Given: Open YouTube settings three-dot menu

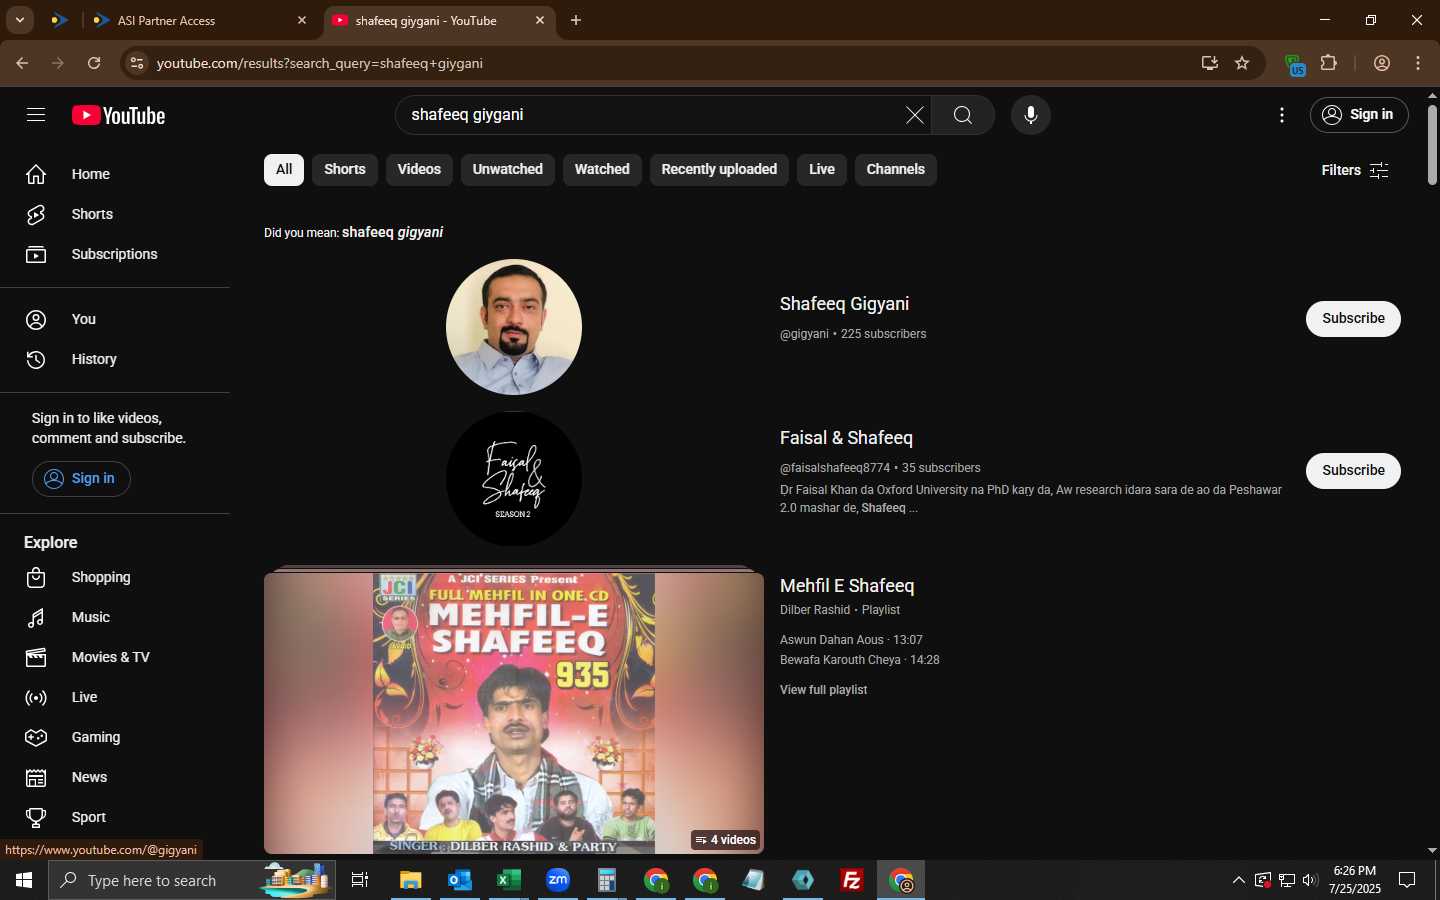Looking at the screenshot, I should coord(1281,115).
